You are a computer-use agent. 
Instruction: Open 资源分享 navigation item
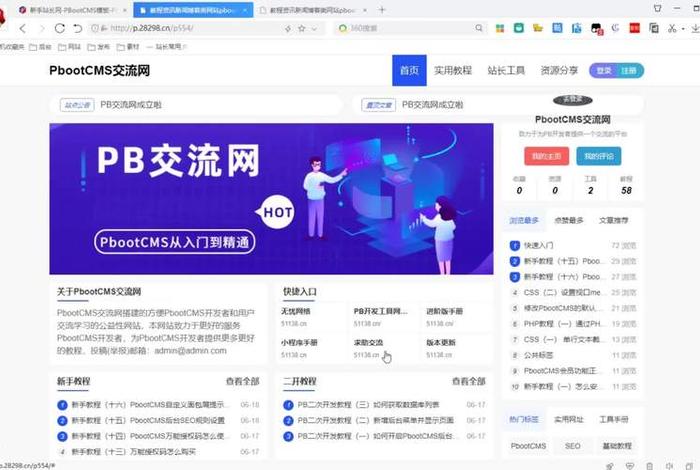click(x=559, y=71)
